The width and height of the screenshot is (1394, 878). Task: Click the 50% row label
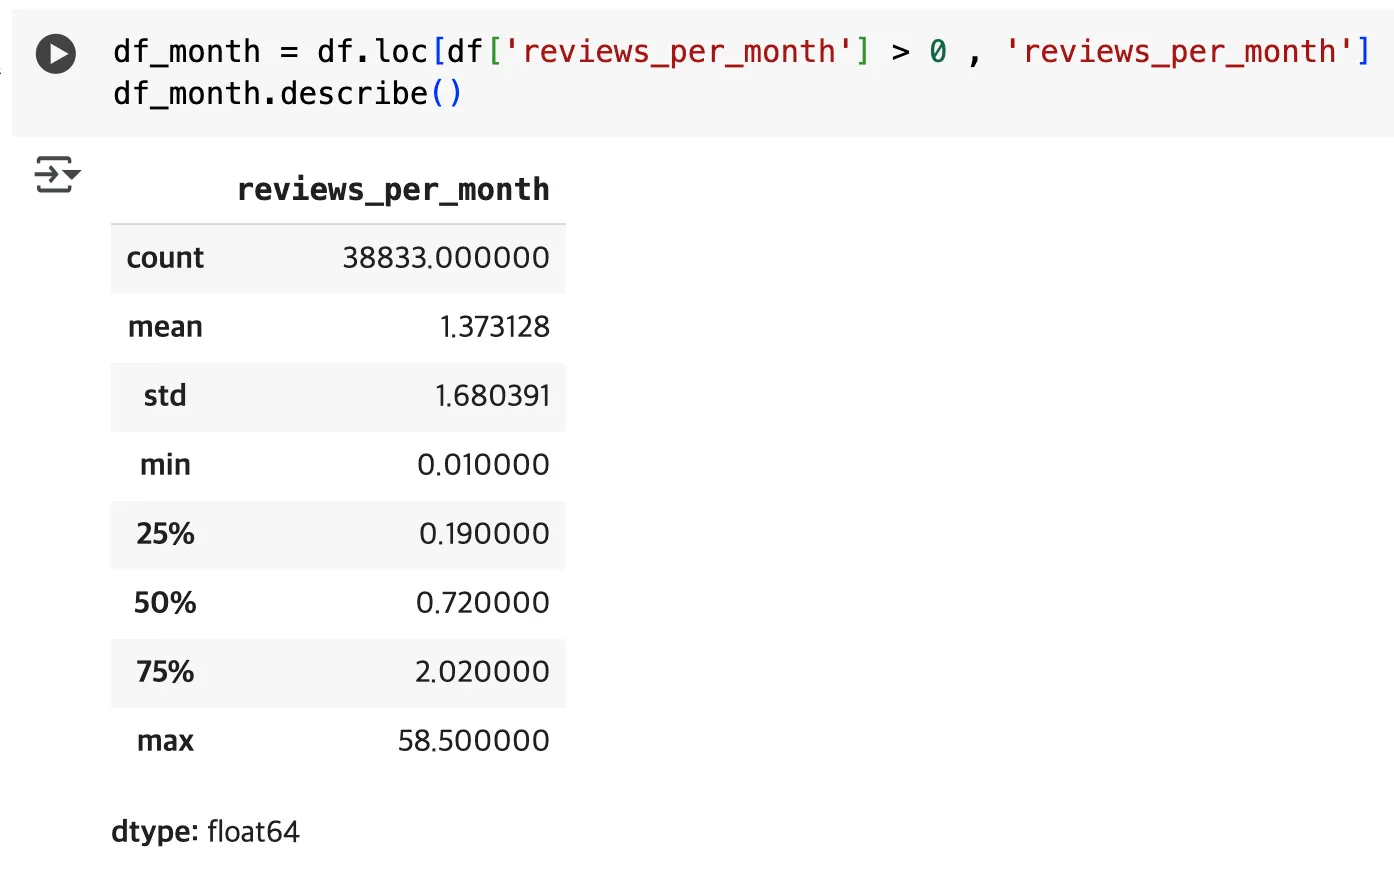coord(165,603)
